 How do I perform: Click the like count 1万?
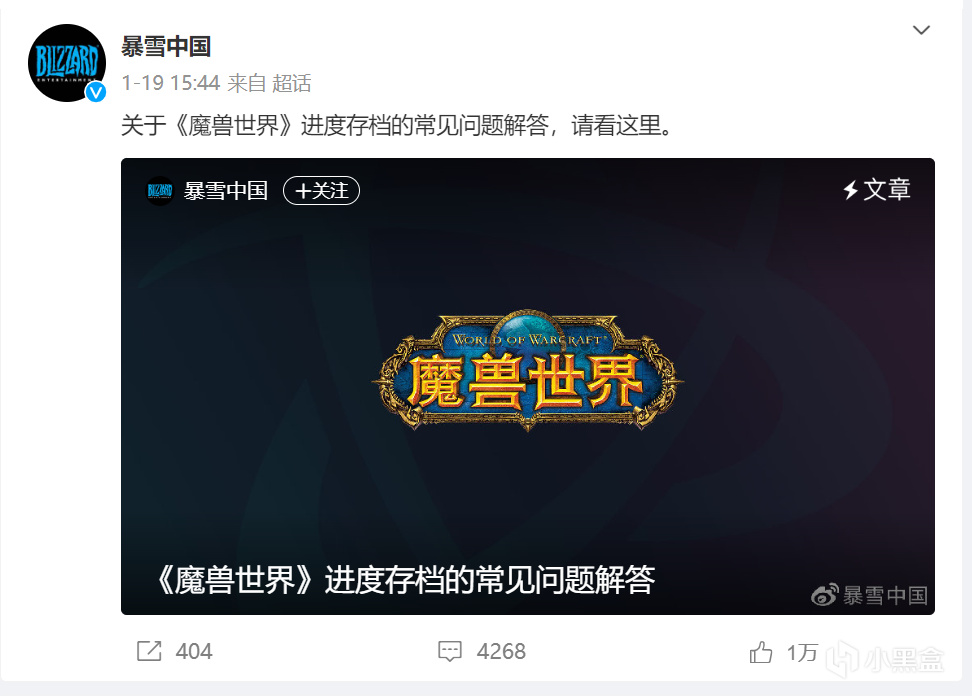pyautogui.click(x=802, y=653)
